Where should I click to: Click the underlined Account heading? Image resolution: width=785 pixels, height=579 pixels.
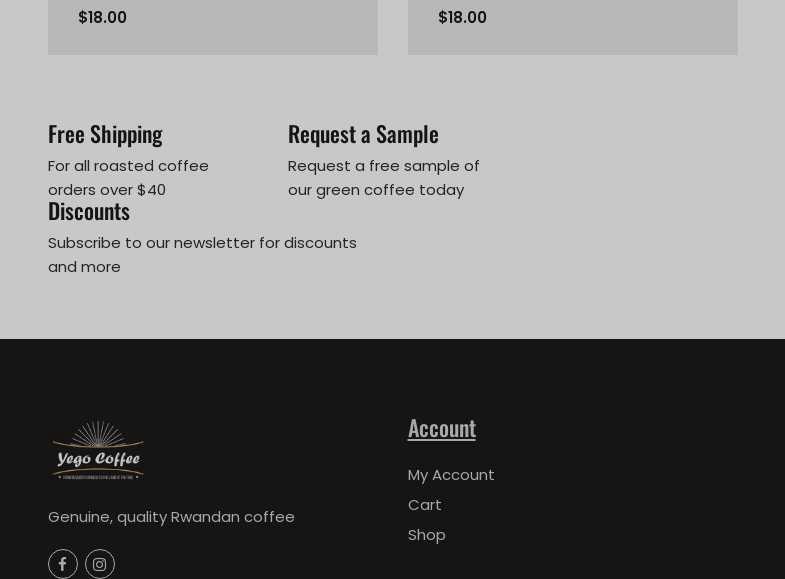click(x=442, y=428)
